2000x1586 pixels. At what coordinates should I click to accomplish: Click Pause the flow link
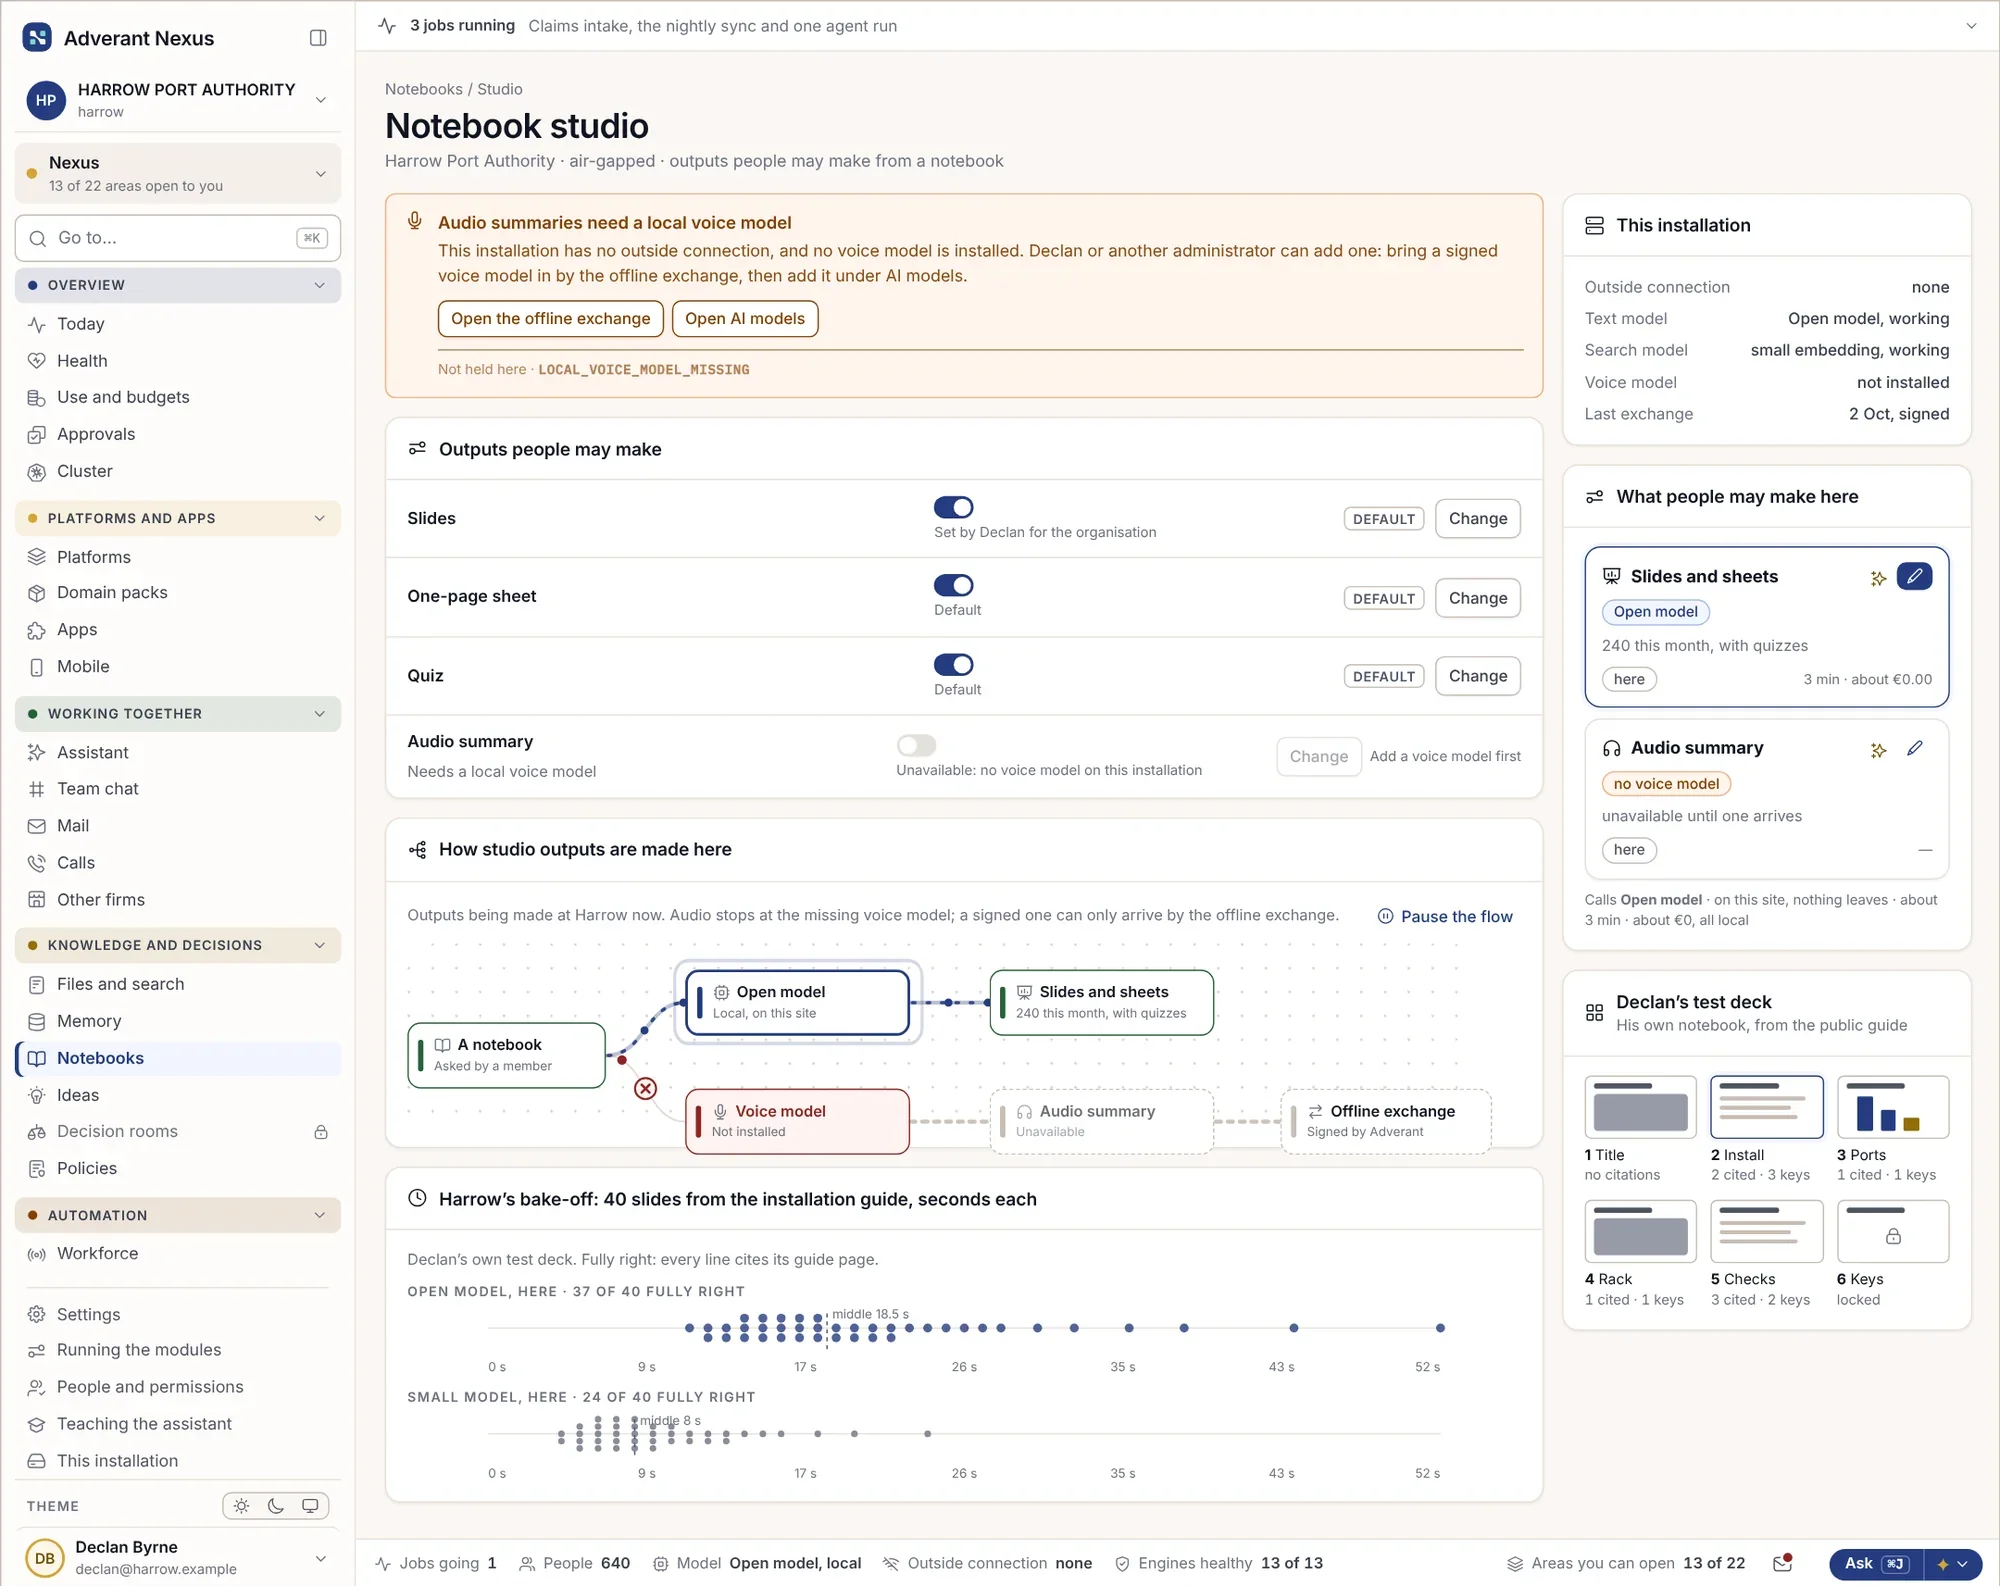1445,916
